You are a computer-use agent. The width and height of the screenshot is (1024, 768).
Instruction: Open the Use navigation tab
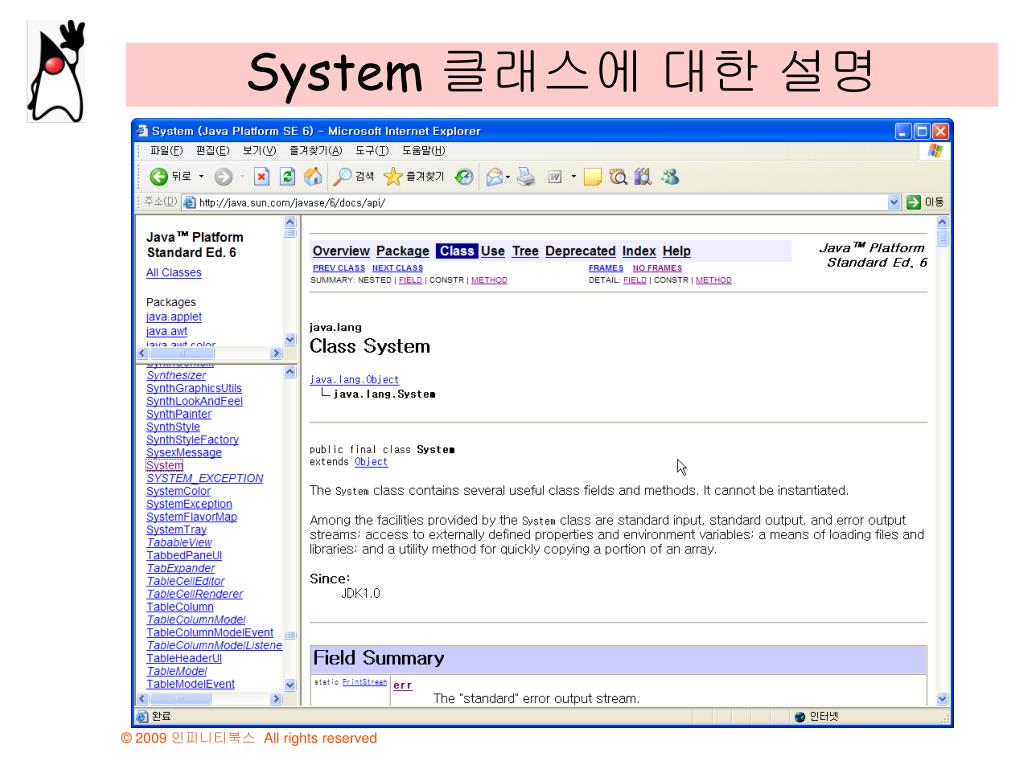pos(492,251)
